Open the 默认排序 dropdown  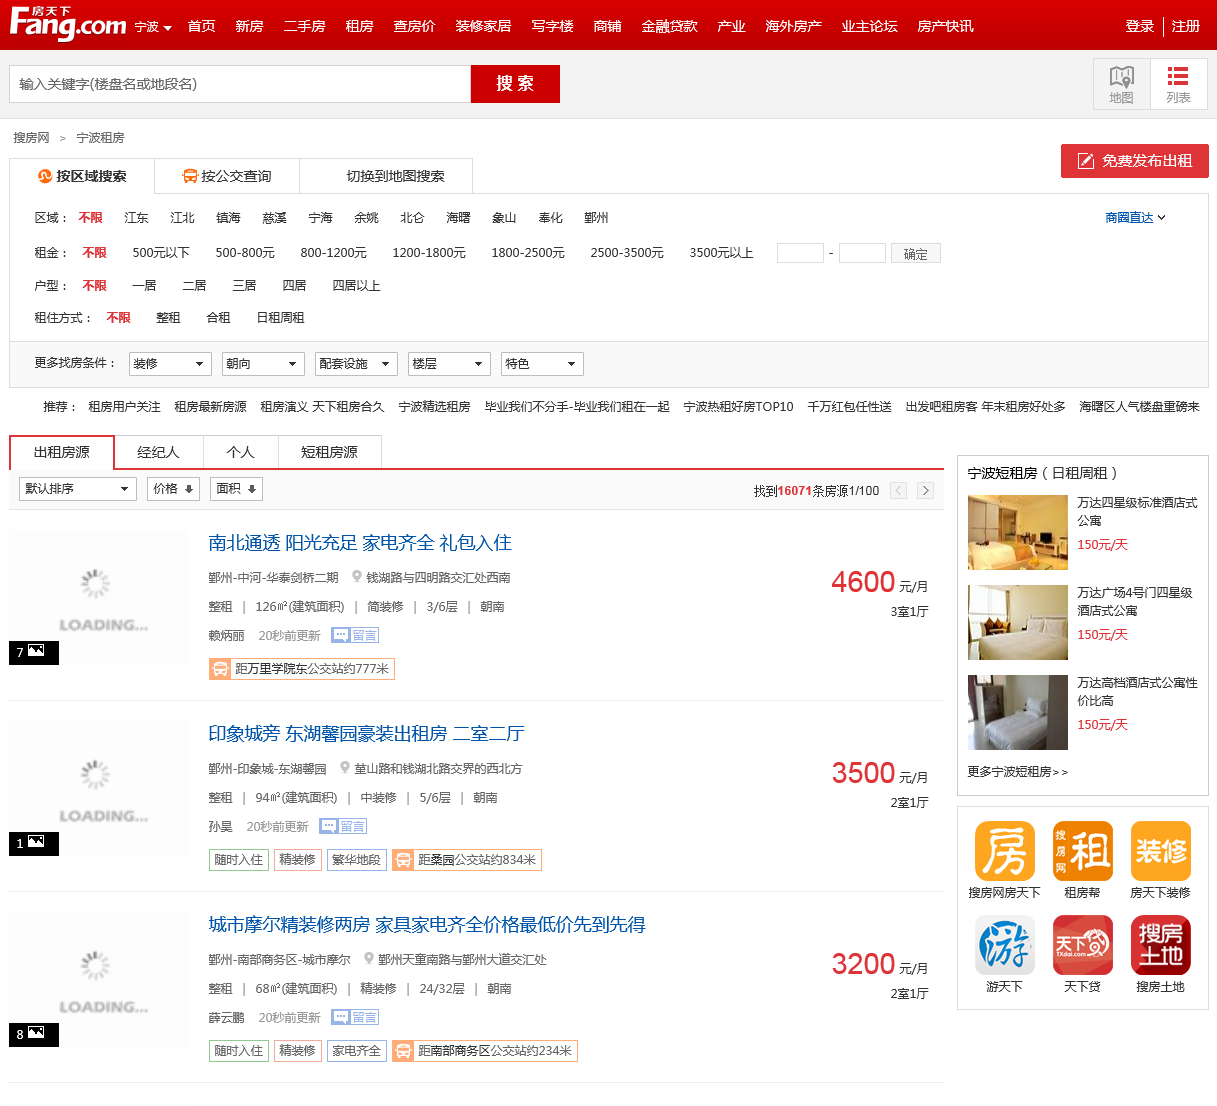coord(78,489)
